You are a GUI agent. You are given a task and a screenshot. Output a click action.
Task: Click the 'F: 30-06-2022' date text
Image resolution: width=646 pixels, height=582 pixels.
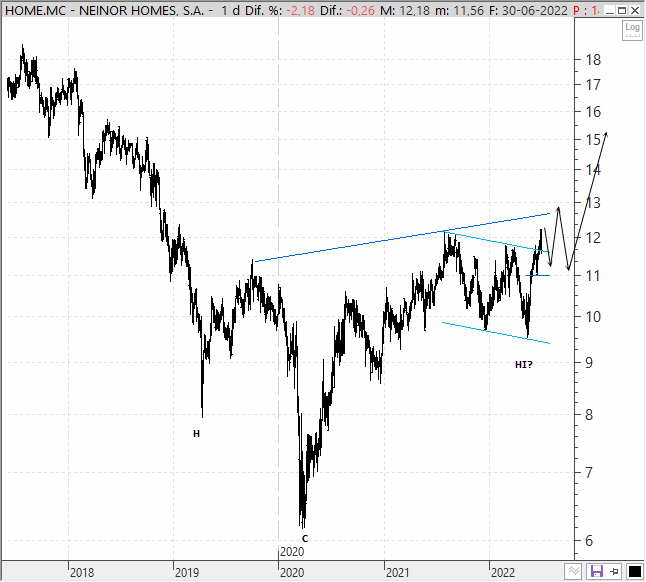(x=529, y=10)
